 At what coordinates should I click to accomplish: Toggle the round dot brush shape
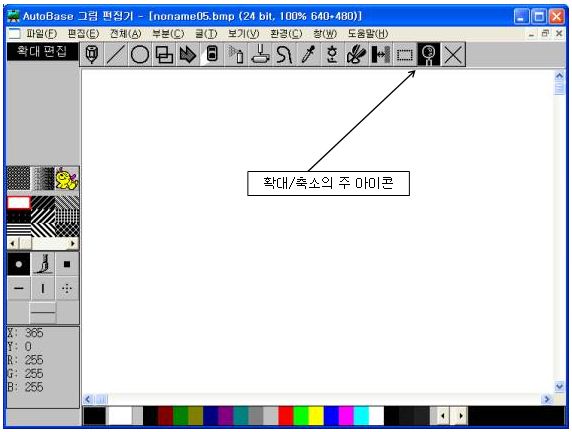[x=19, y=264]
